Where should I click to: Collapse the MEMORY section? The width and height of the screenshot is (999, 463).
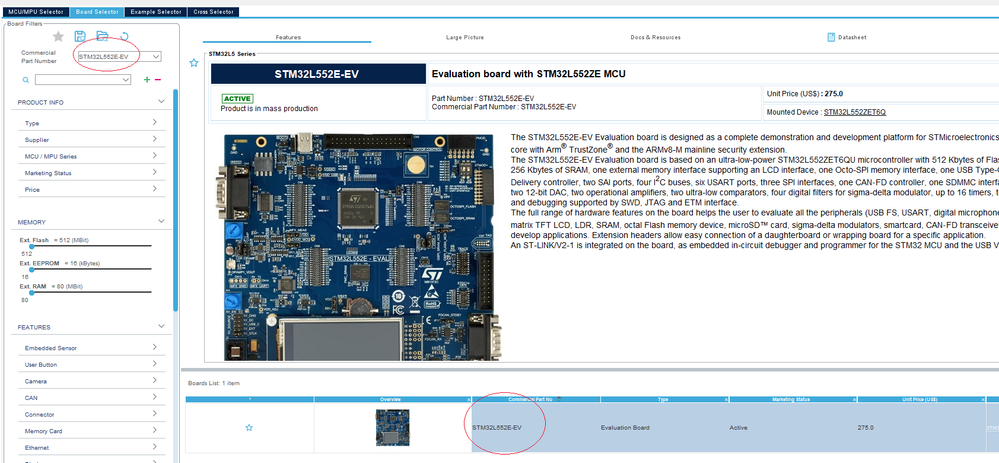tap(161, 222)
